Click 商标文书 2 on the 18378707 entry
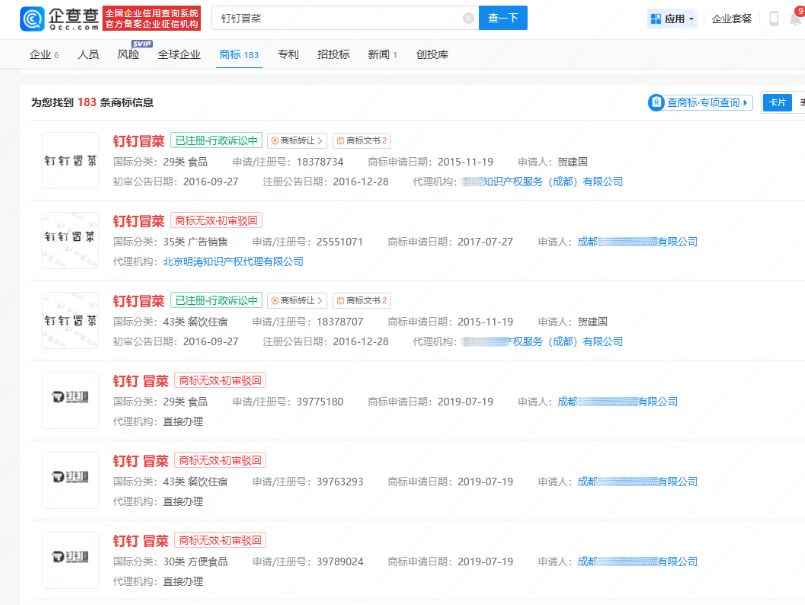The image size is (805, 605). (x=361, y=300)
